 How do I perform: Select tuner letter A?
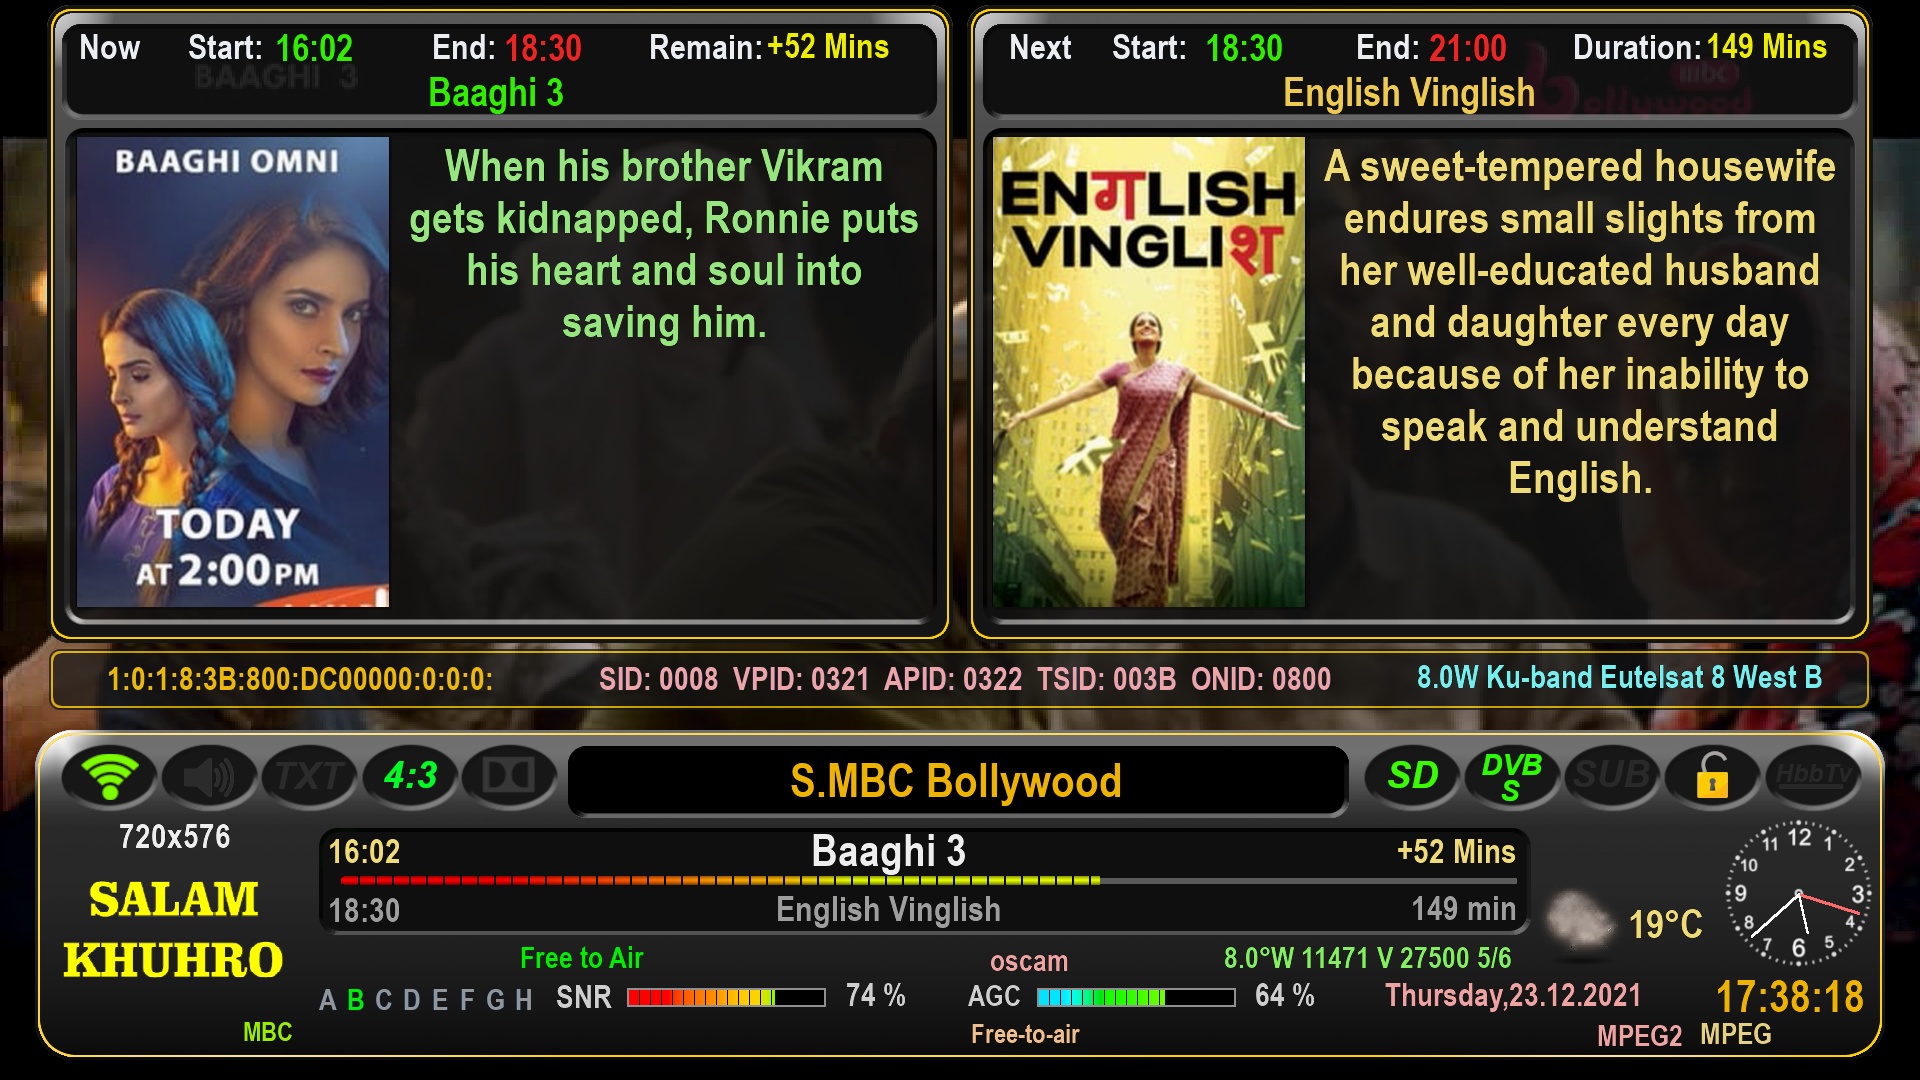tap(327, 1000)
